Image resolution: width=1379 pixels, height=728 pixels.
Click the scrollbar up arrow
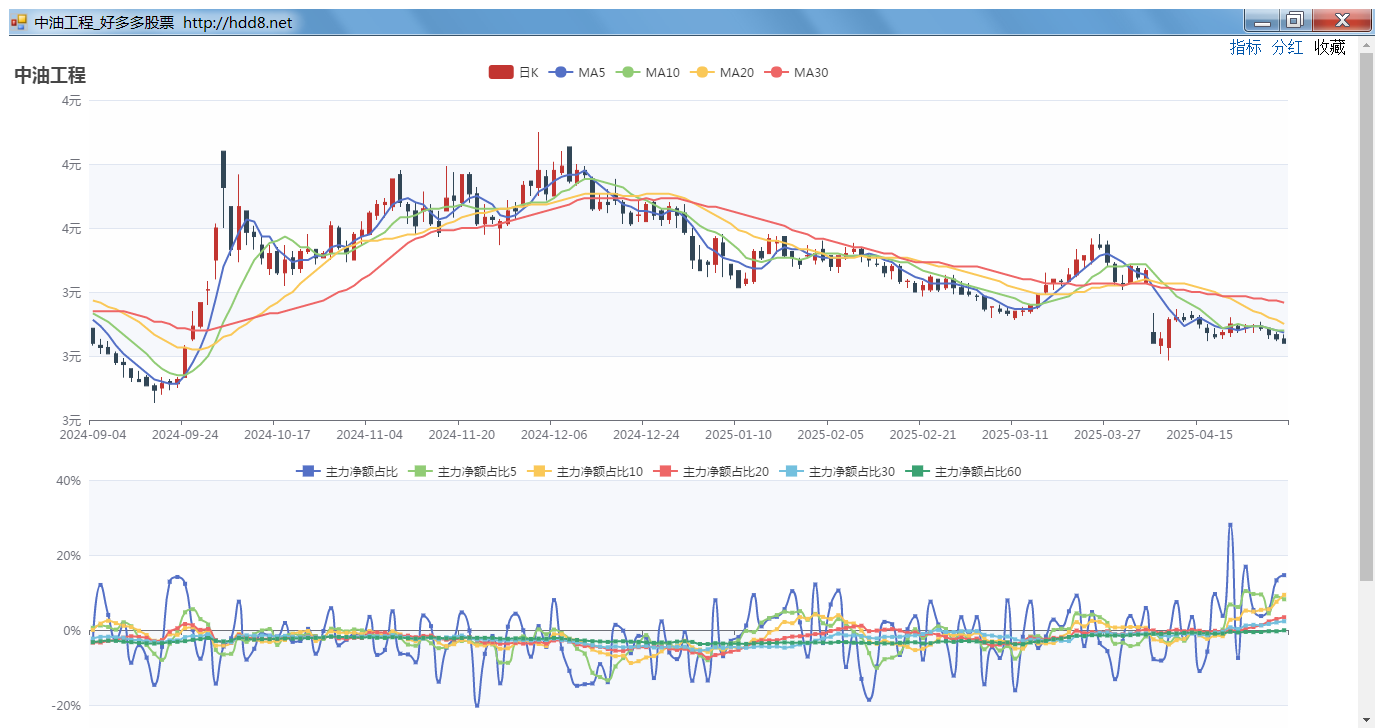coord(1366,45)
